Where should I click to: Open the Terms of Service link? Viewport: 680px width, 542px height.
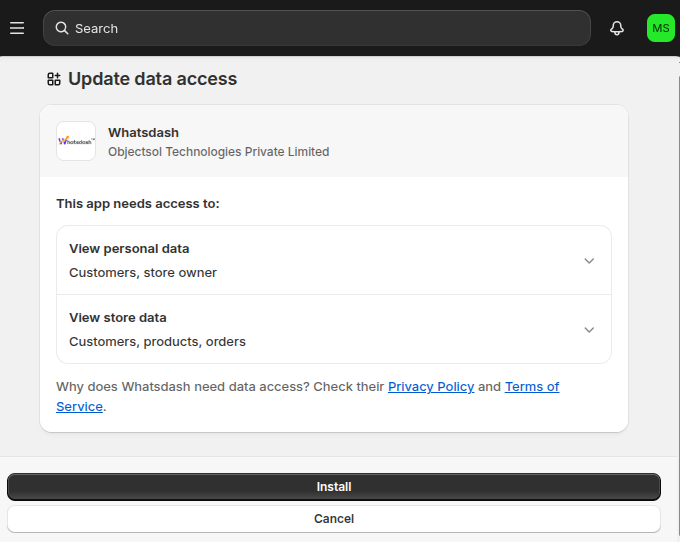click(x=532, y=387)
